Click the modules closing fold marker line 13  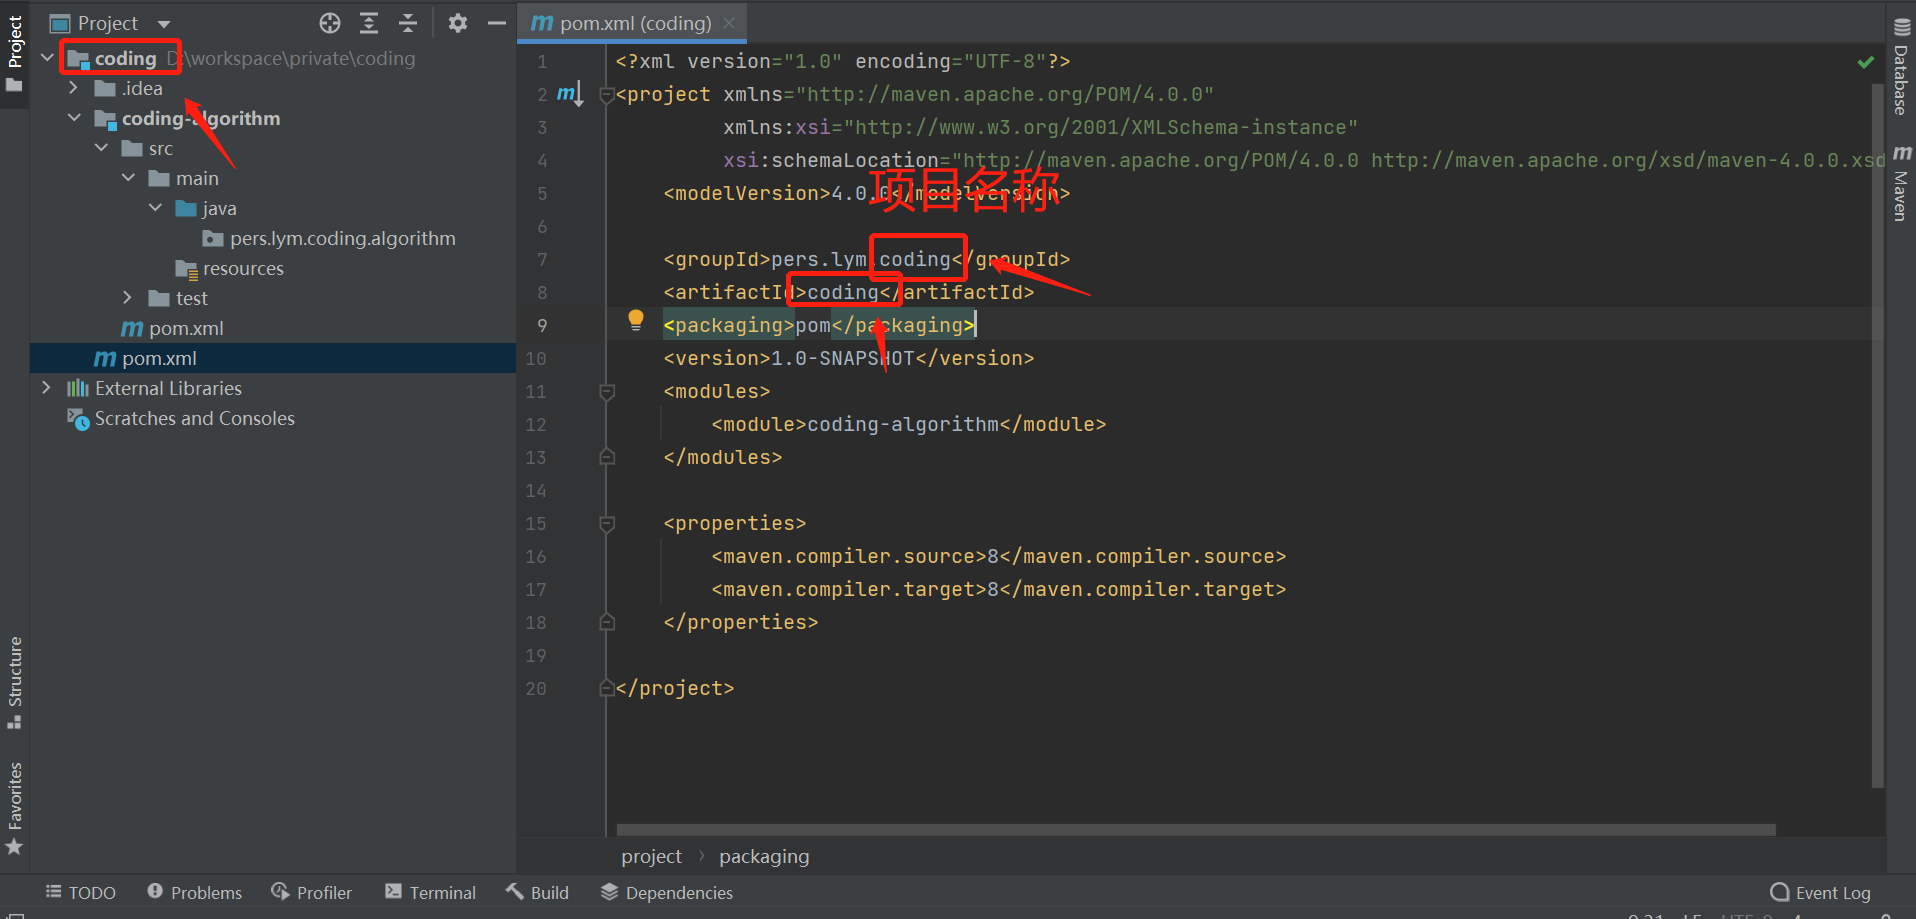606,457
